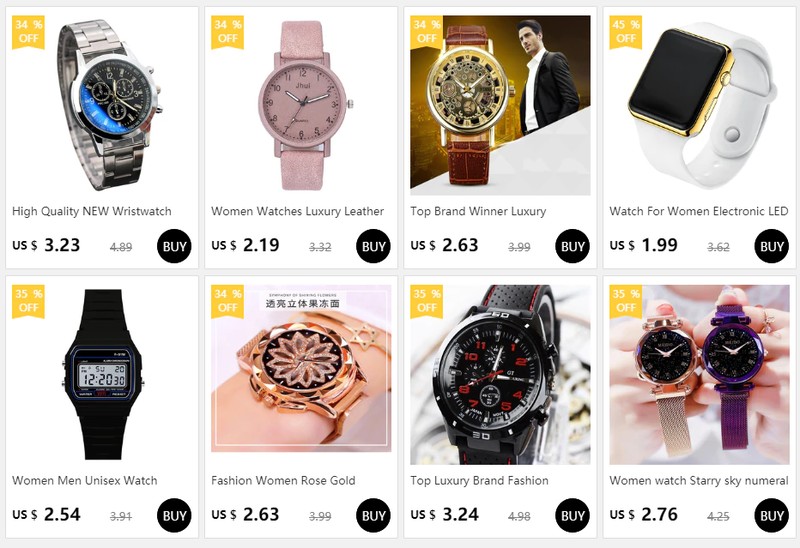
Task: Open the black and red GT sports watch image
Action: point(500,375)
